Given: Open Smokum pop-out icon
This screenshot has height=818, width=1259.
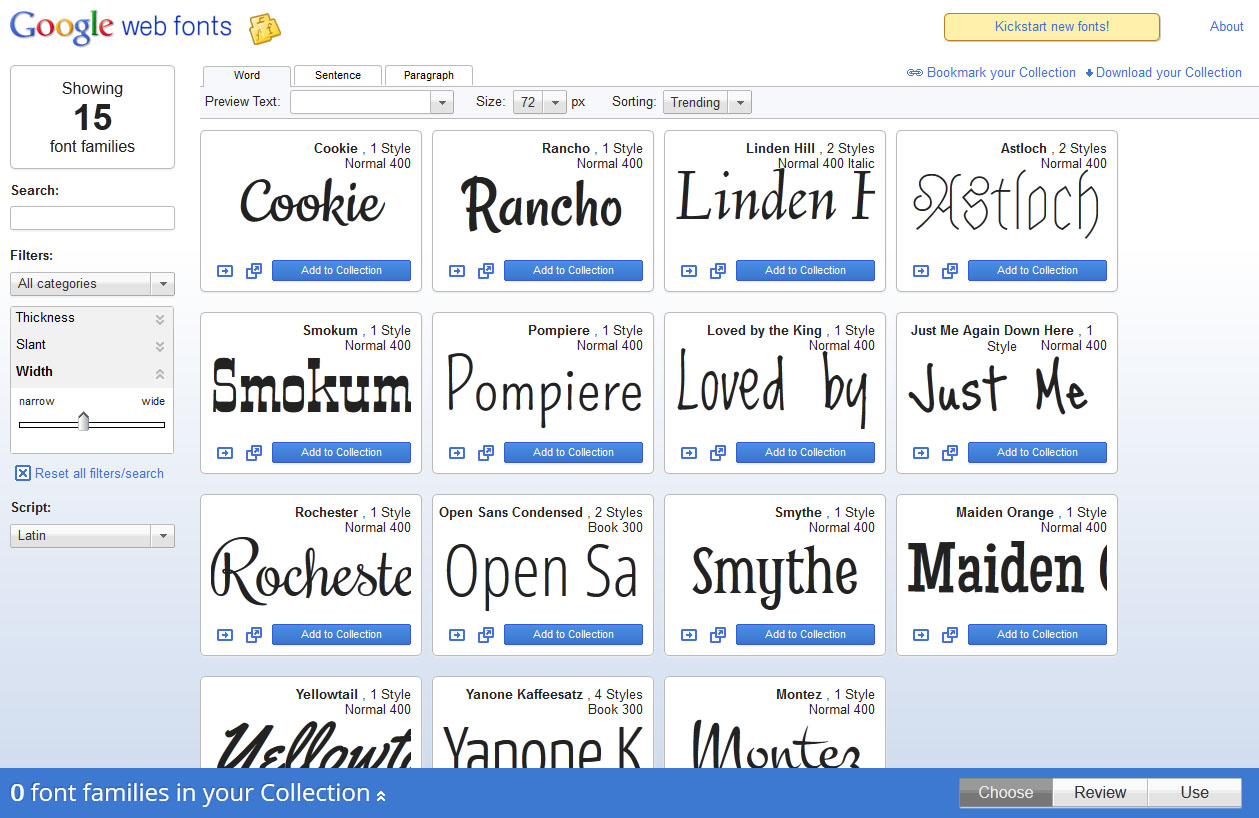Looking at the screenshot, I should (254, 453).
